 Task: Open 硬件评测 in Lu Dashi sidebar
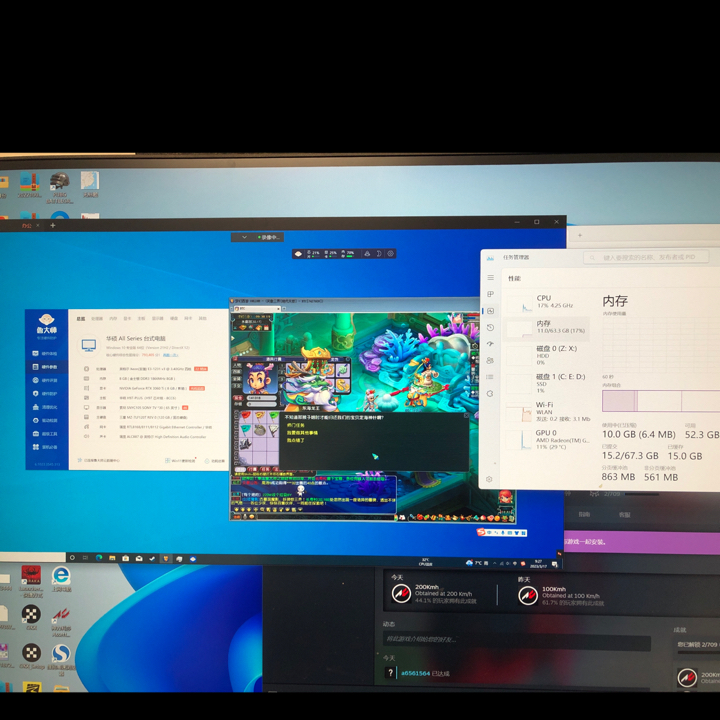coord(45,380)
